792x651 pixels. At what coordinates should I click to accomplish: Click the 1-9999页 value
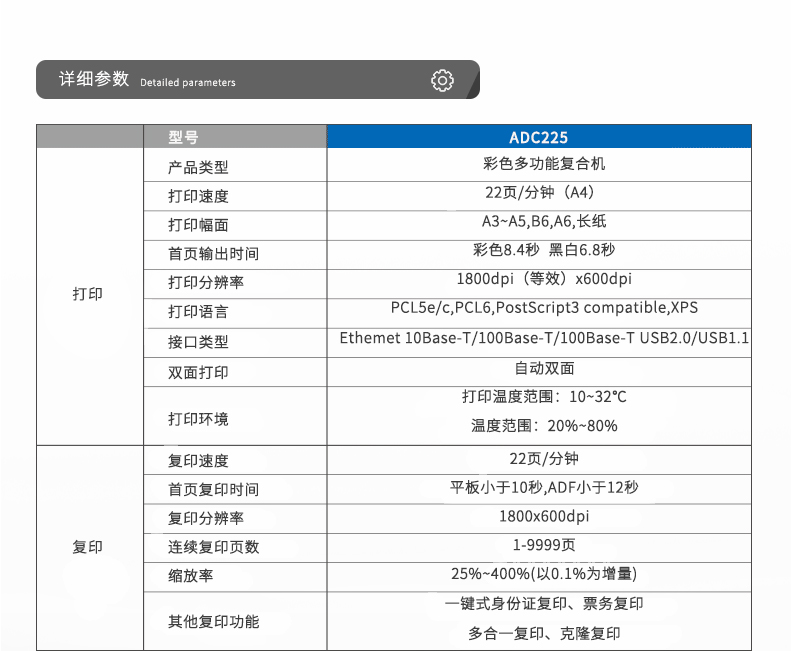(543, 545)
